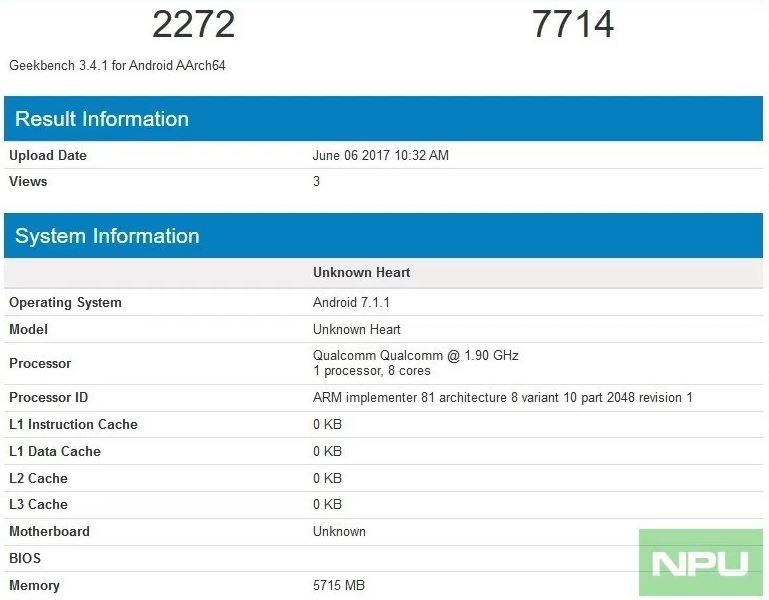Click the Geekbench 3.4.1 for Android AArch64 text
The width and height of the screenshot is (769, 600).
pos(117,65)
